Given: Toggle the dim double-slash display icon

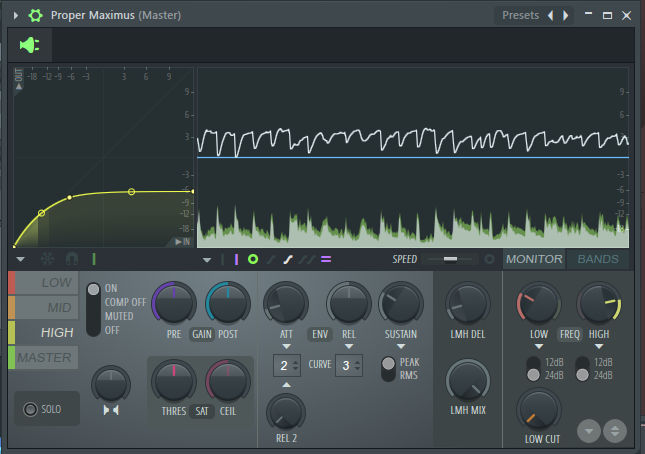Looking at the screenshot, I should [x=307, y=259].
